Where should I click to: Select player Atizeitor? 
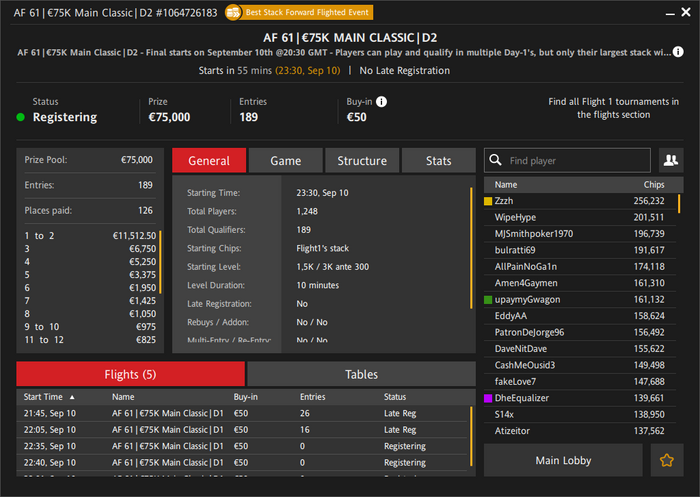580,431
